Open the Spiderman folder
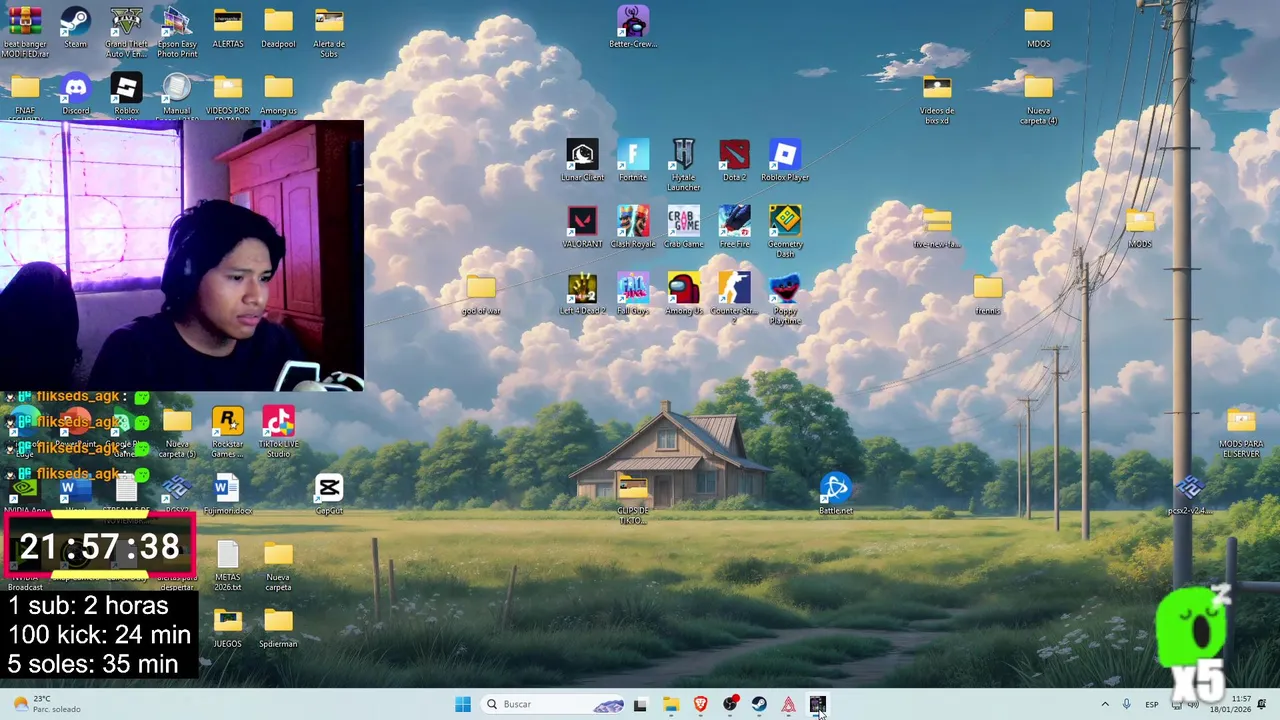1280x720 pixels. click(x=278, y=627)
